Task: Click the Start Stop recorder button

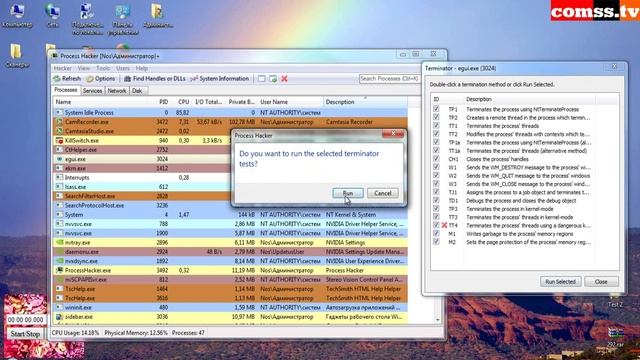Action: [x=25, y=333]
